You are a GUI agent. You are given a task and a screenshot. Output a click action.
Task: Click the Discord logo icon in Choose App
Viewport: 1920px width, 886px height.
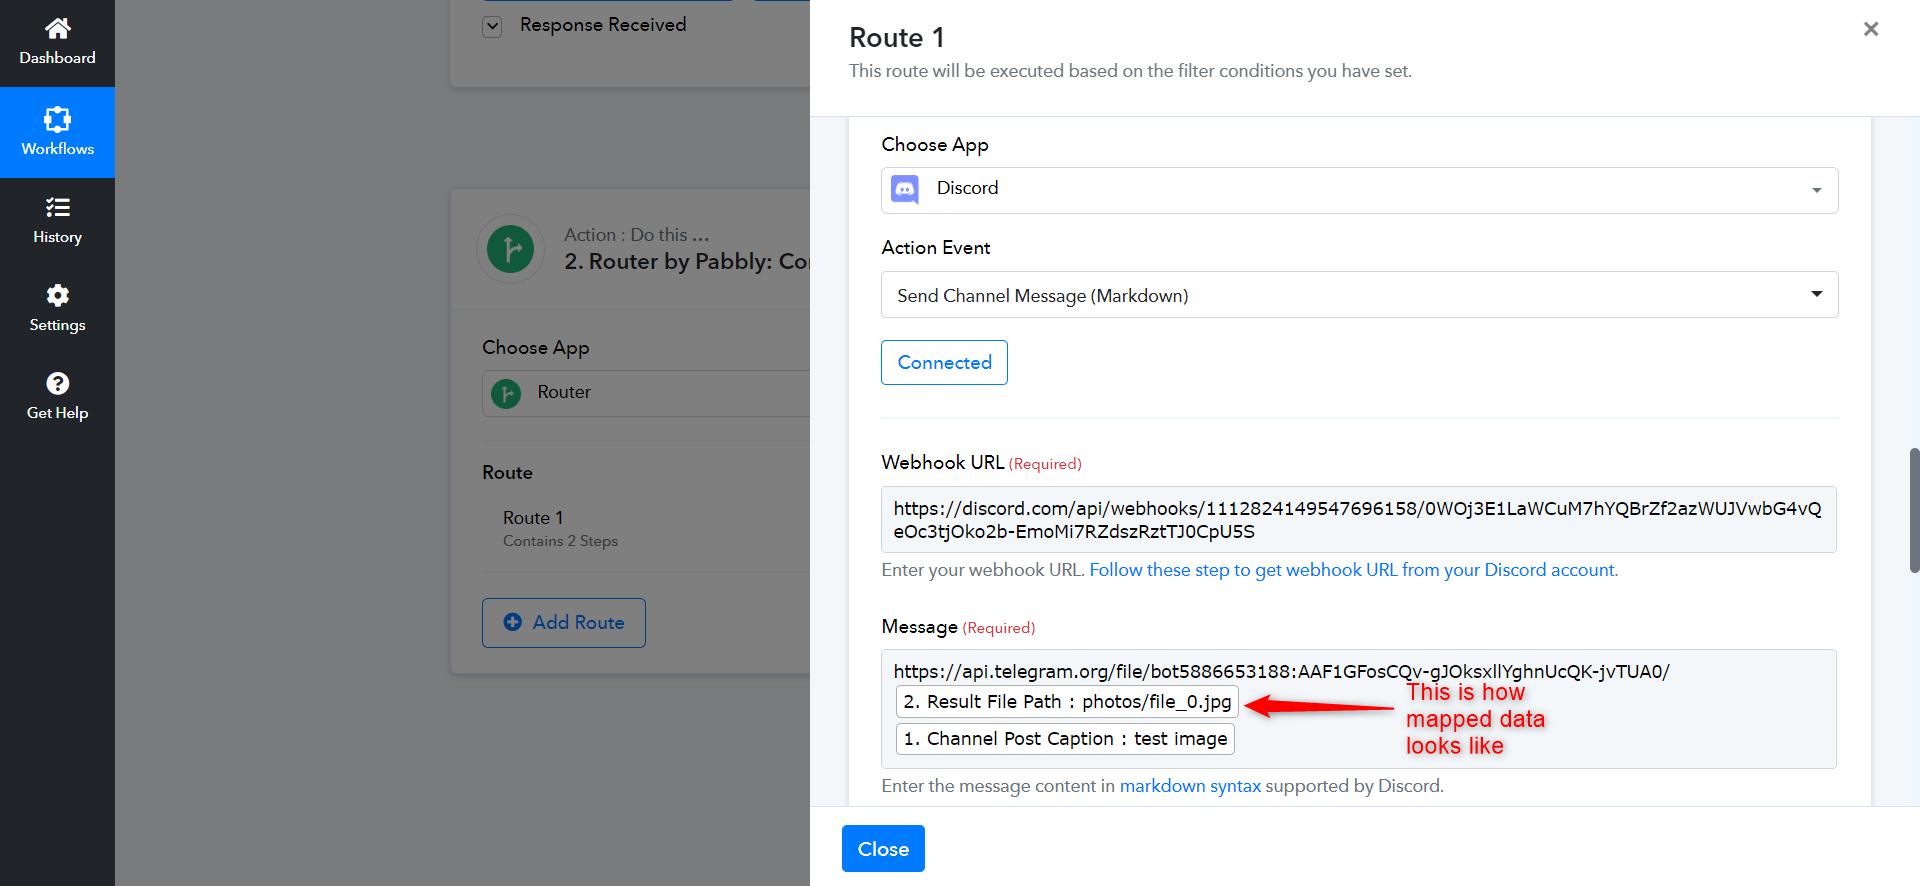click(905, 189)
